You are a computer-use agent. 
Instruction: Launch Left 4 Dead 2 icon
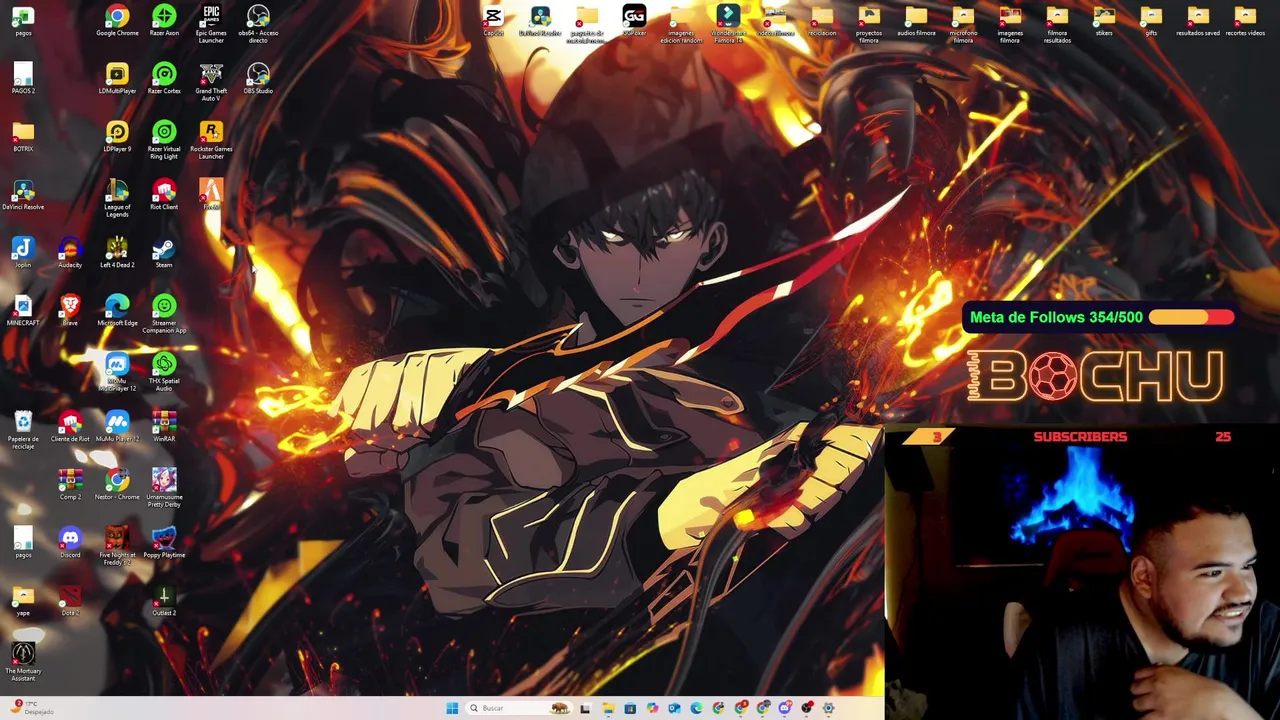(117, 253)
